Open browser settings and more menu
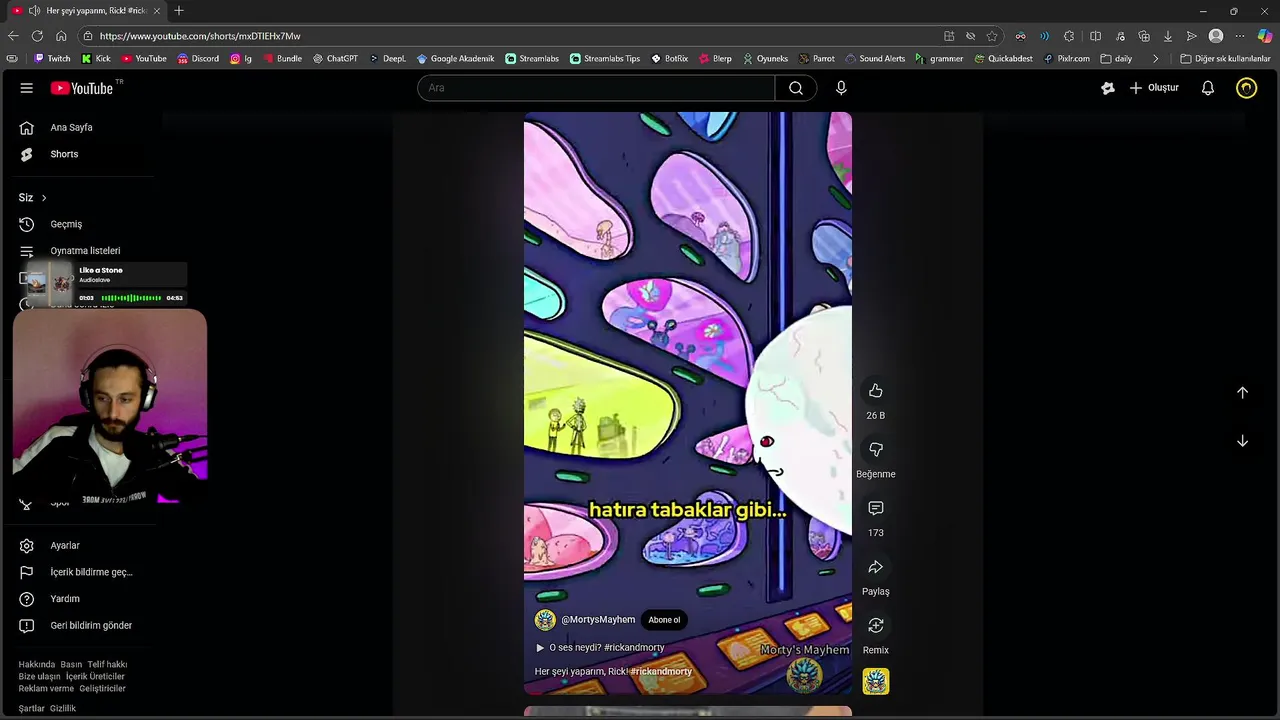1280x720 pixels. pyautogui.click(x=1240, y=36)
